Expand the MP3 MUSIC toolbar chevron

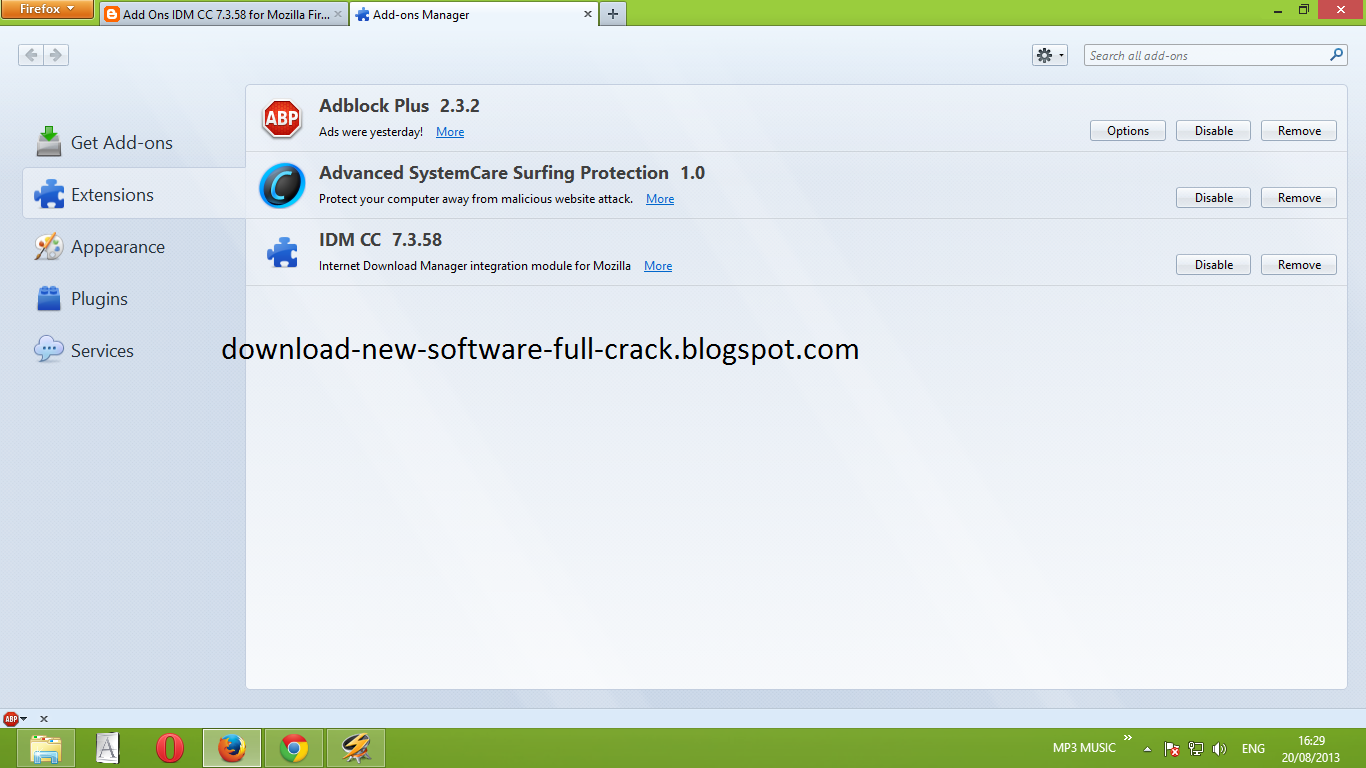click(1128, 739)
